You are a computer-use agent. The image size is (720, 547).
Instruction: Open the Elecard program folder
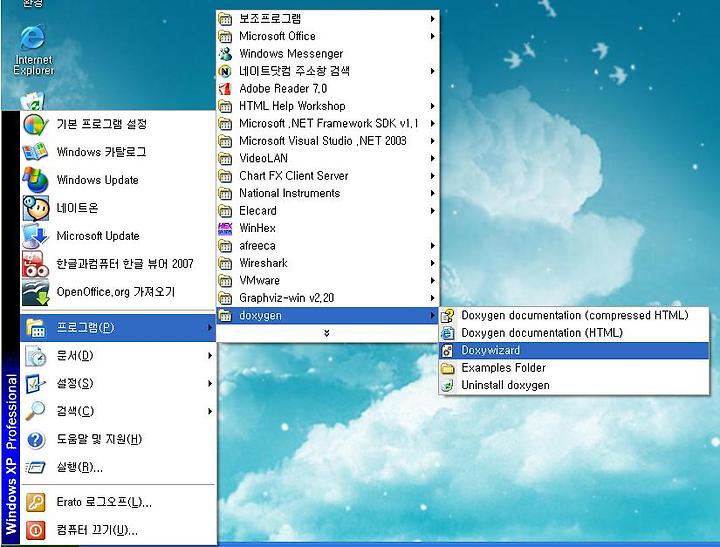pyautogui.click(x=327, y=211)
